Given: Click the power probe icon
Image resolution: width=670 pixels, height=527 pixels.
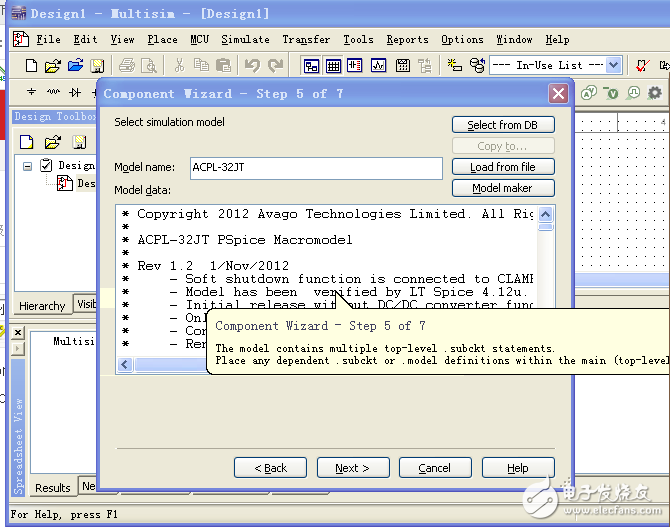Looking at the screenshot, I should coord(634,92).
